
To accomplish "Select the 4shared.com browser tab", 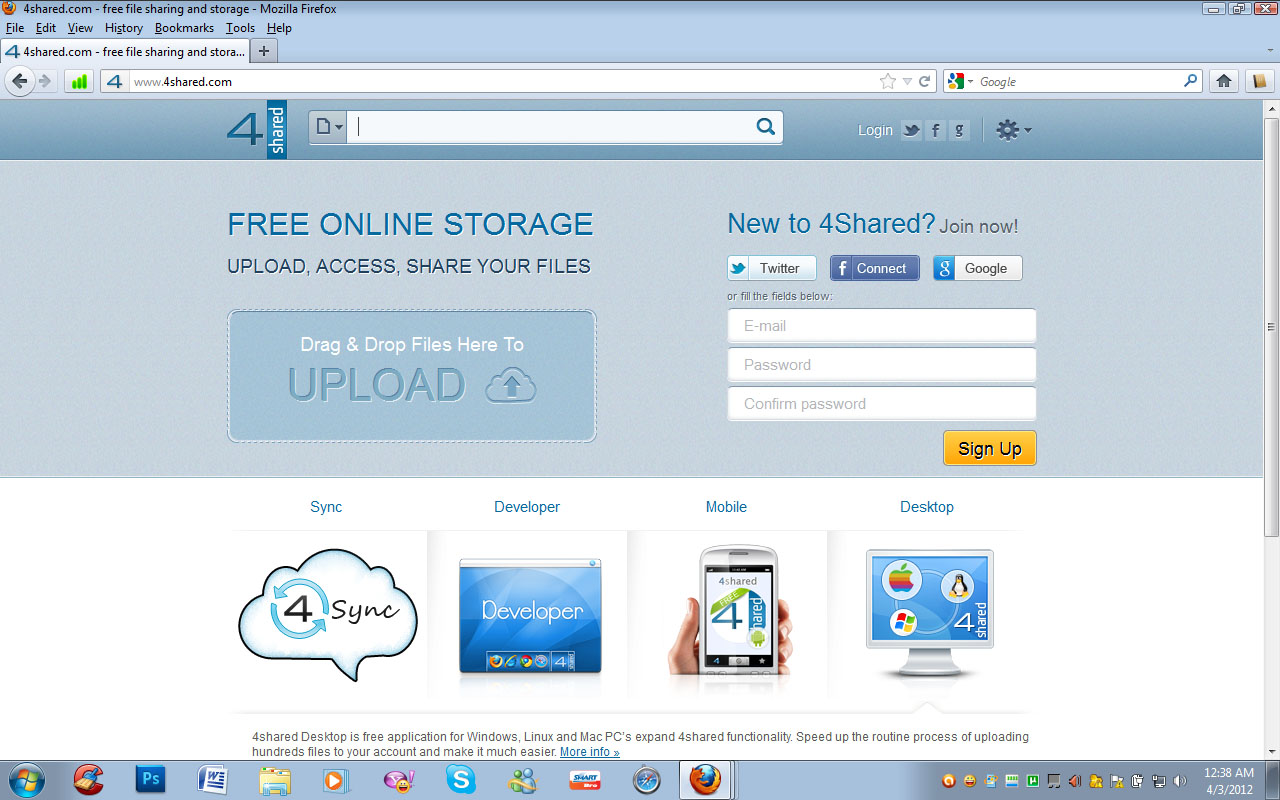I will (125, 51).
